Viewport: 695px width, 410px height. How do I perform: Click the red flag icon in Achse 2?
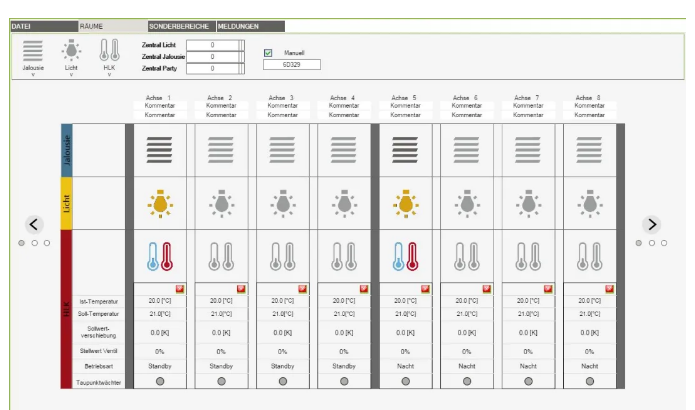tap(241, 288)
